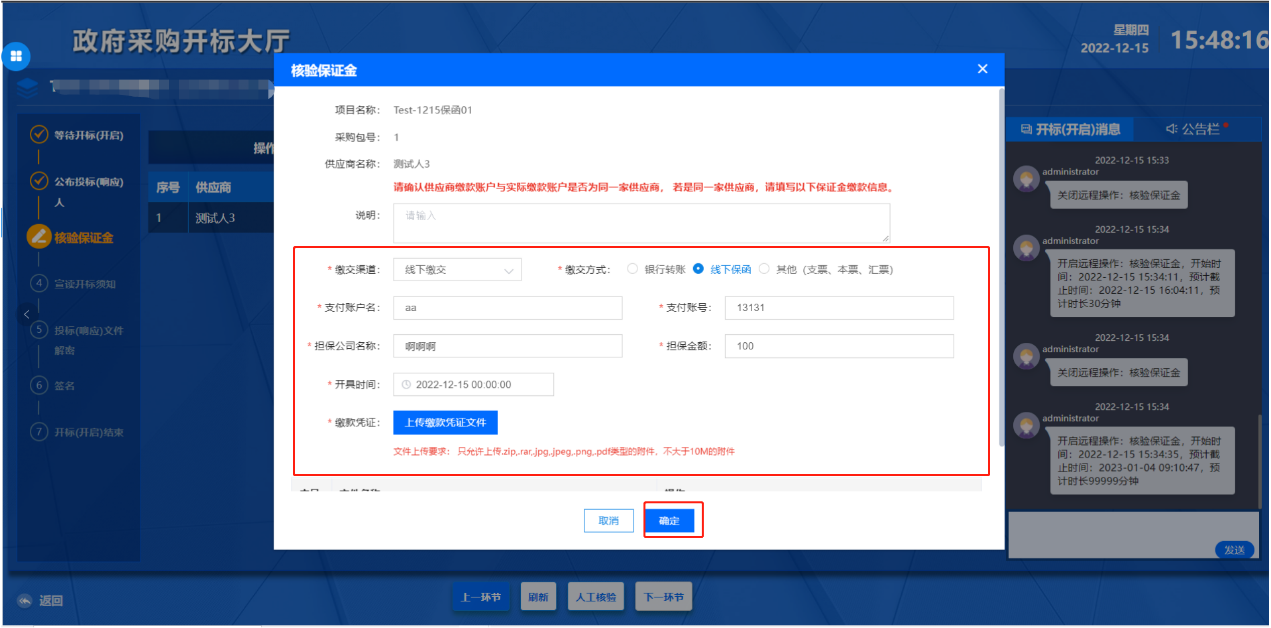Click the 返回 back arrow icon

click(x=24, y=601)
